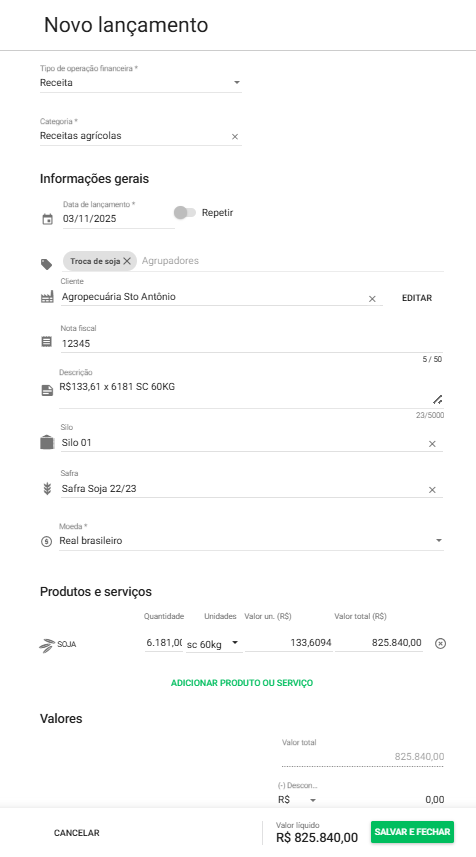476x857 pixels.
Task: Click SALVAR E FECHAR button
Action: pos(412,832)
